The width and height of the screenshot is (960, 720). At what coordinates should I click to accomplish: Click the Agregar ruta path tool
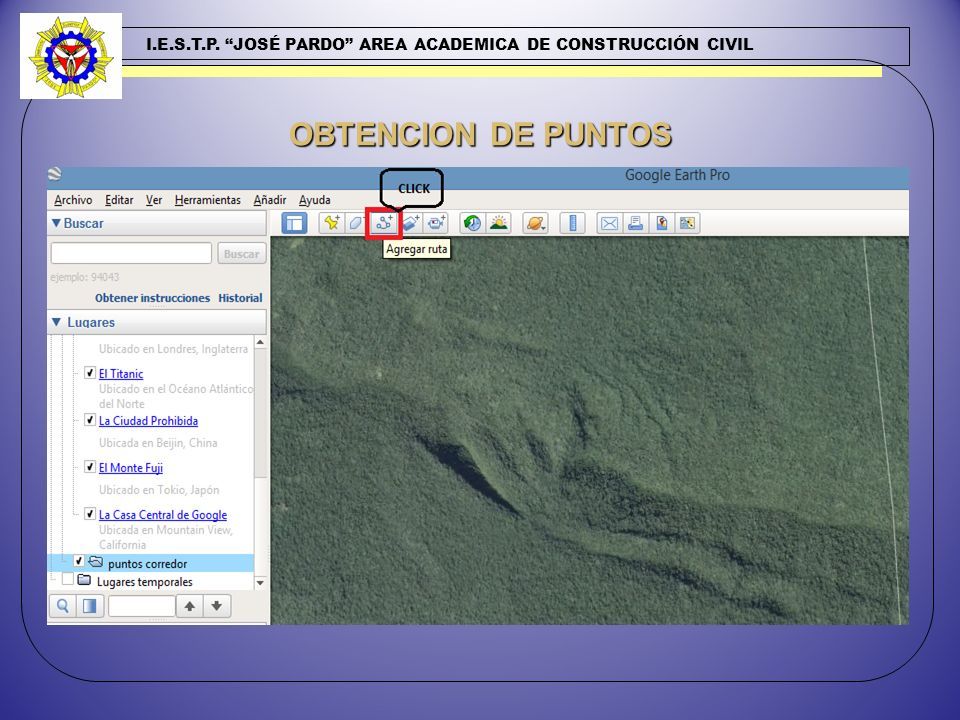tap(384, 223)
